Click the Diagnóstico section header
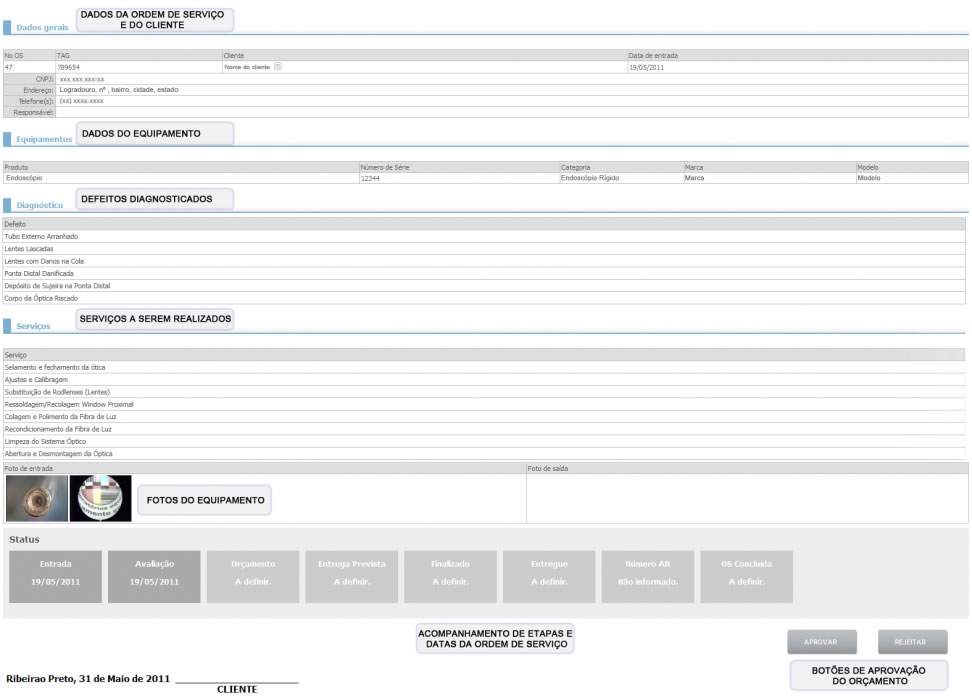Image resolution: width=972 pixels, height=700 pixels. (x=40, y=205)
